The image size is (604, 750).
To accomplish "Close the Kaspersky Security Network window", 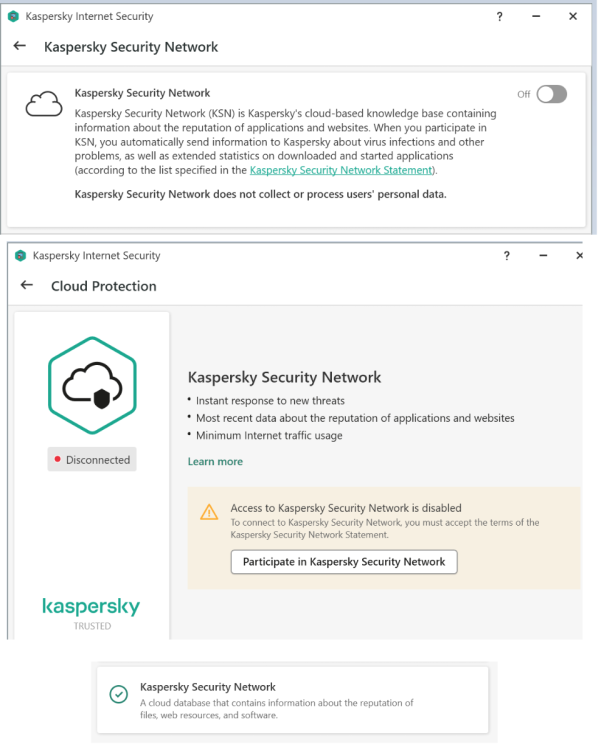I will pyautogui.click(x=573, y=16).
